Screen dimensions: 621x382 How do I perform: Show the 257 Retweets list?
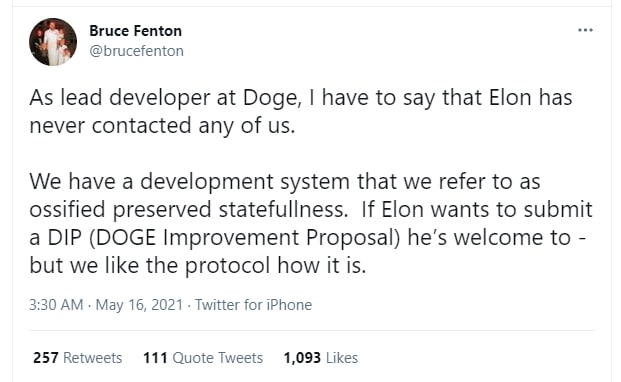tap(78, 358)
